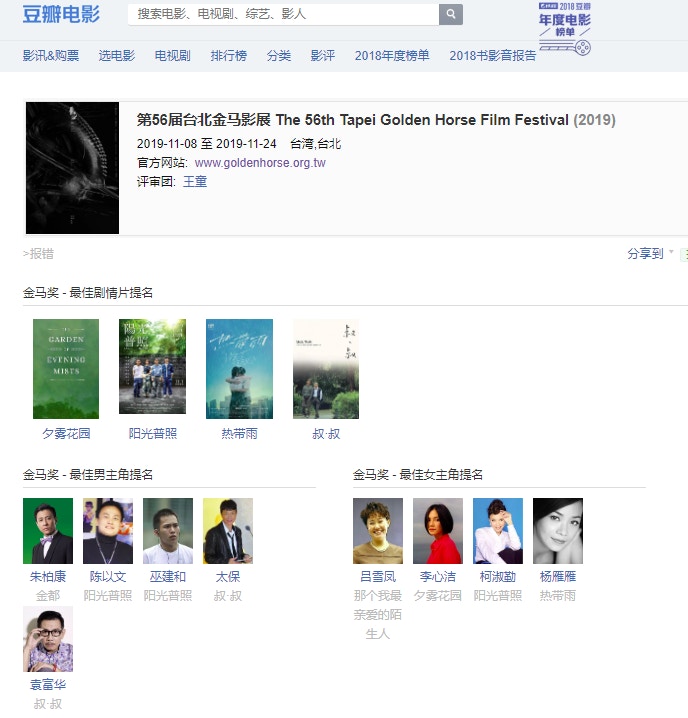Select the 热带雨 poster image
The image size is (688, 718).
pos(239,369)
